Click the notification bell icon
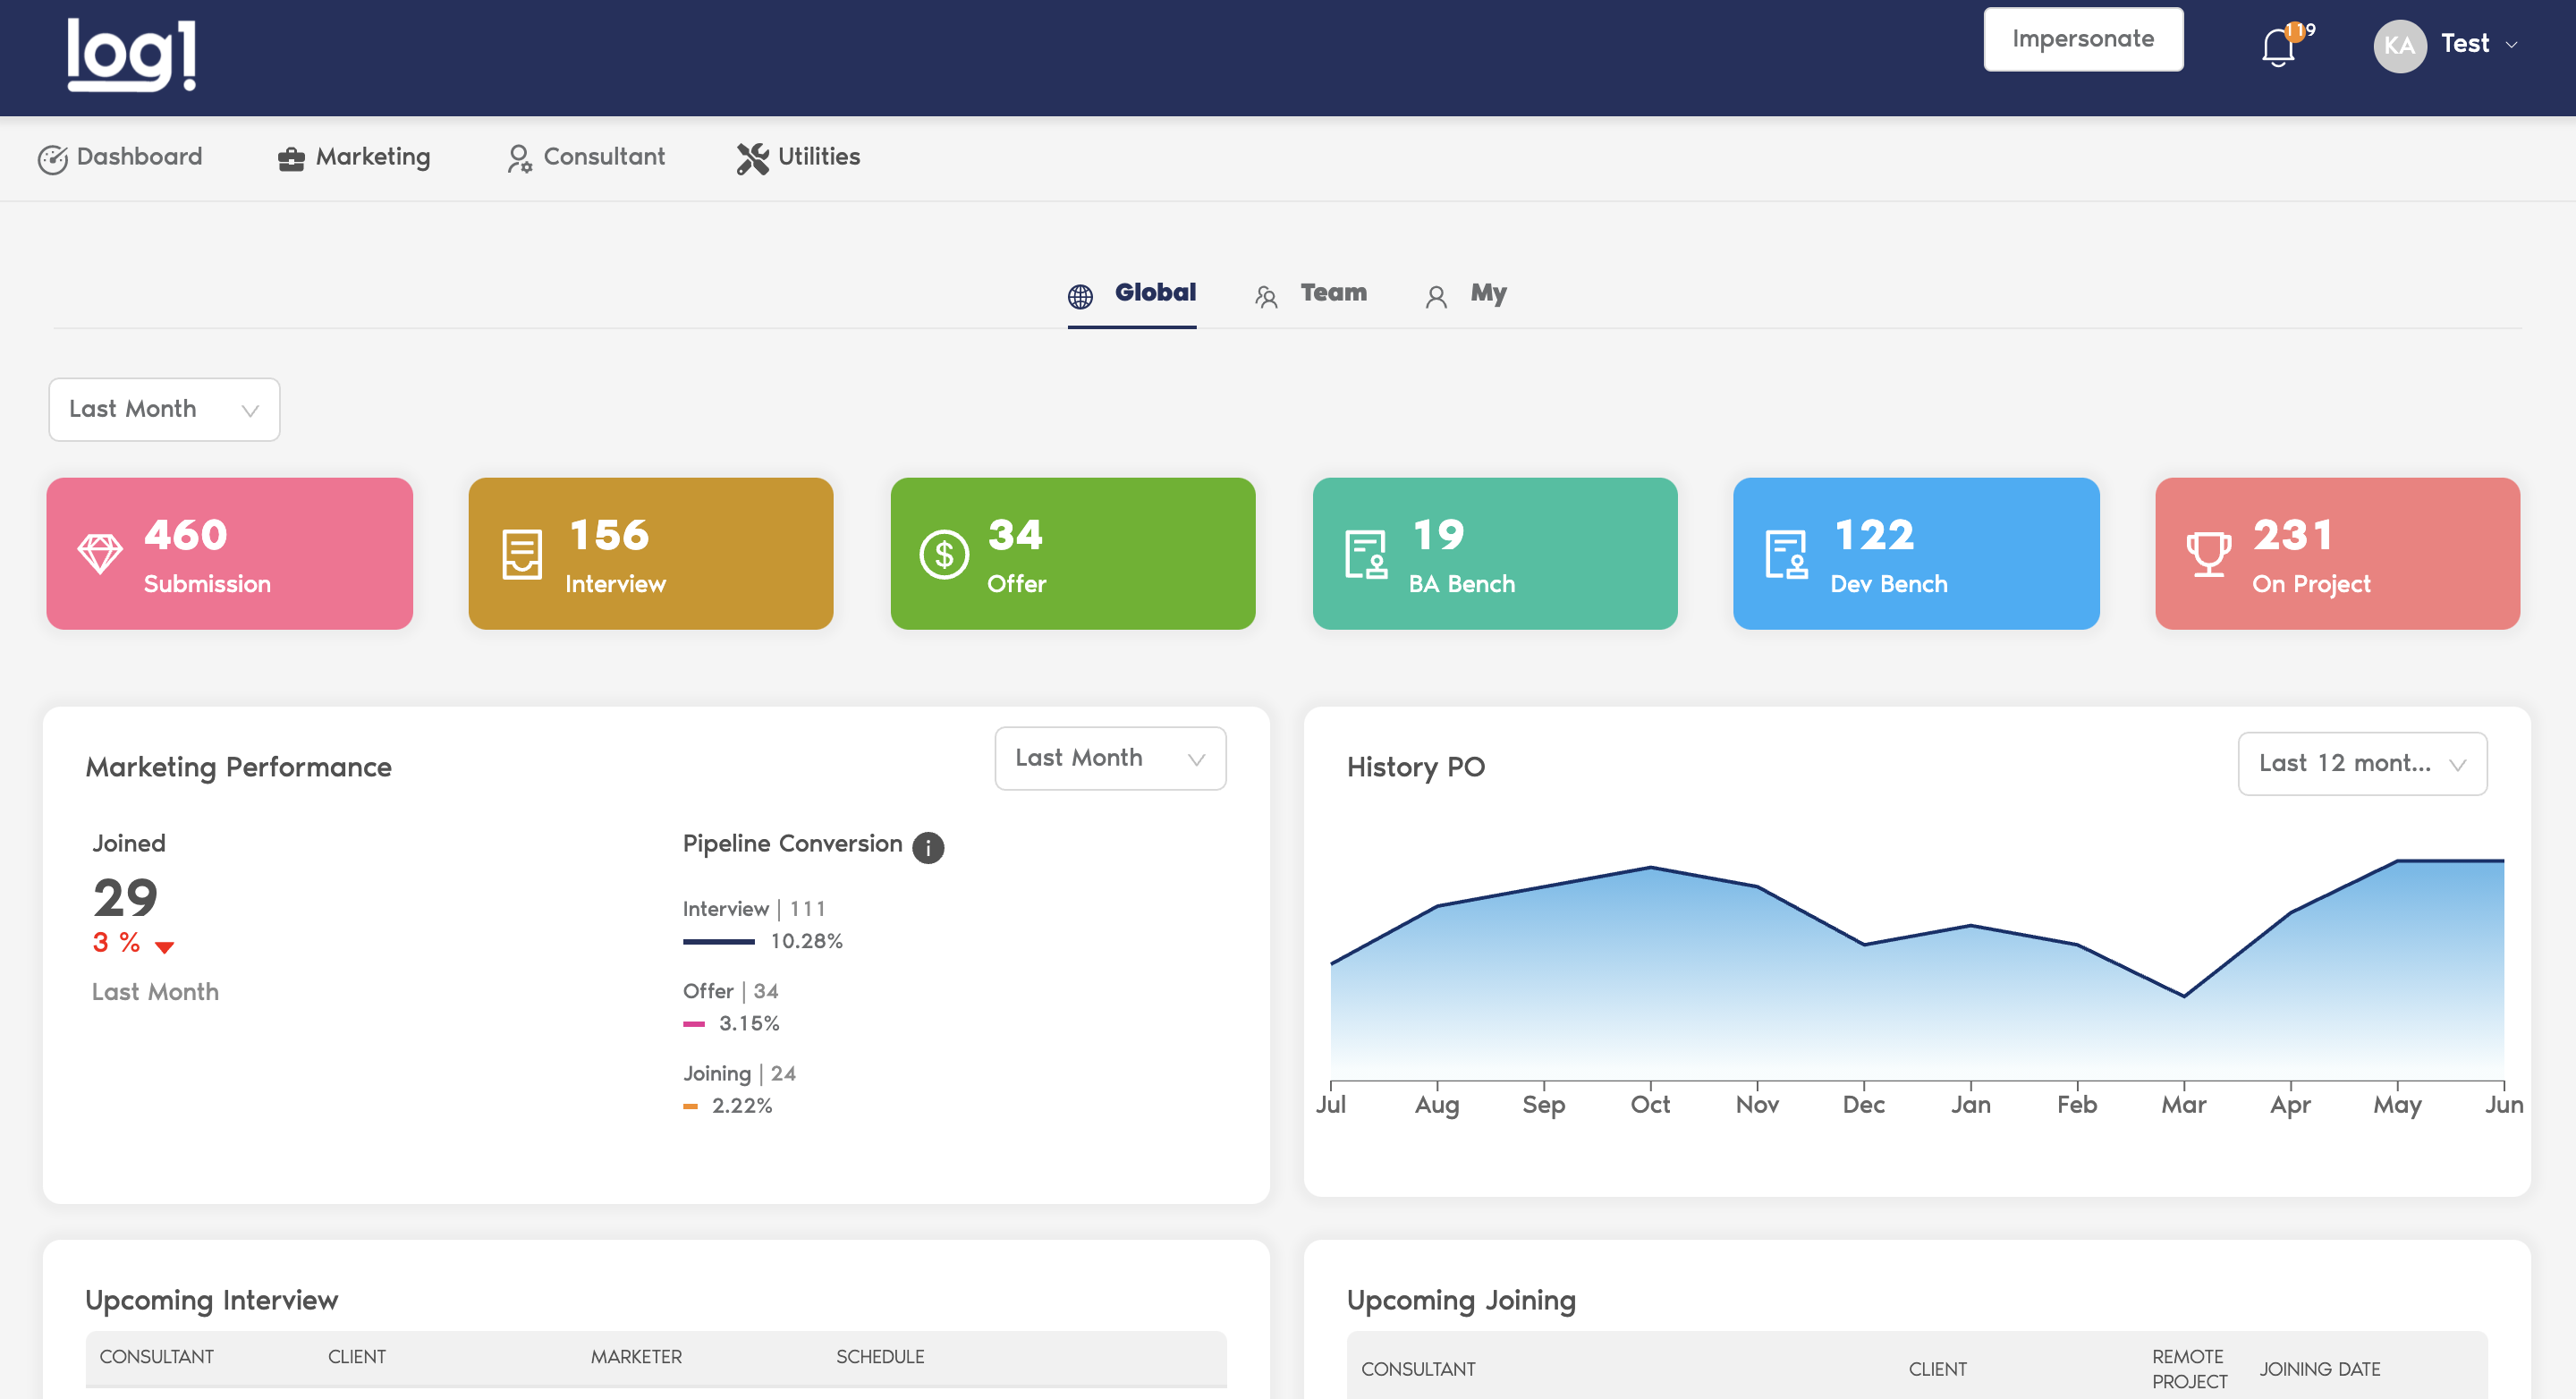Image resolution: width=2576 pixels, height=1399 pixels. (2277, 47)
